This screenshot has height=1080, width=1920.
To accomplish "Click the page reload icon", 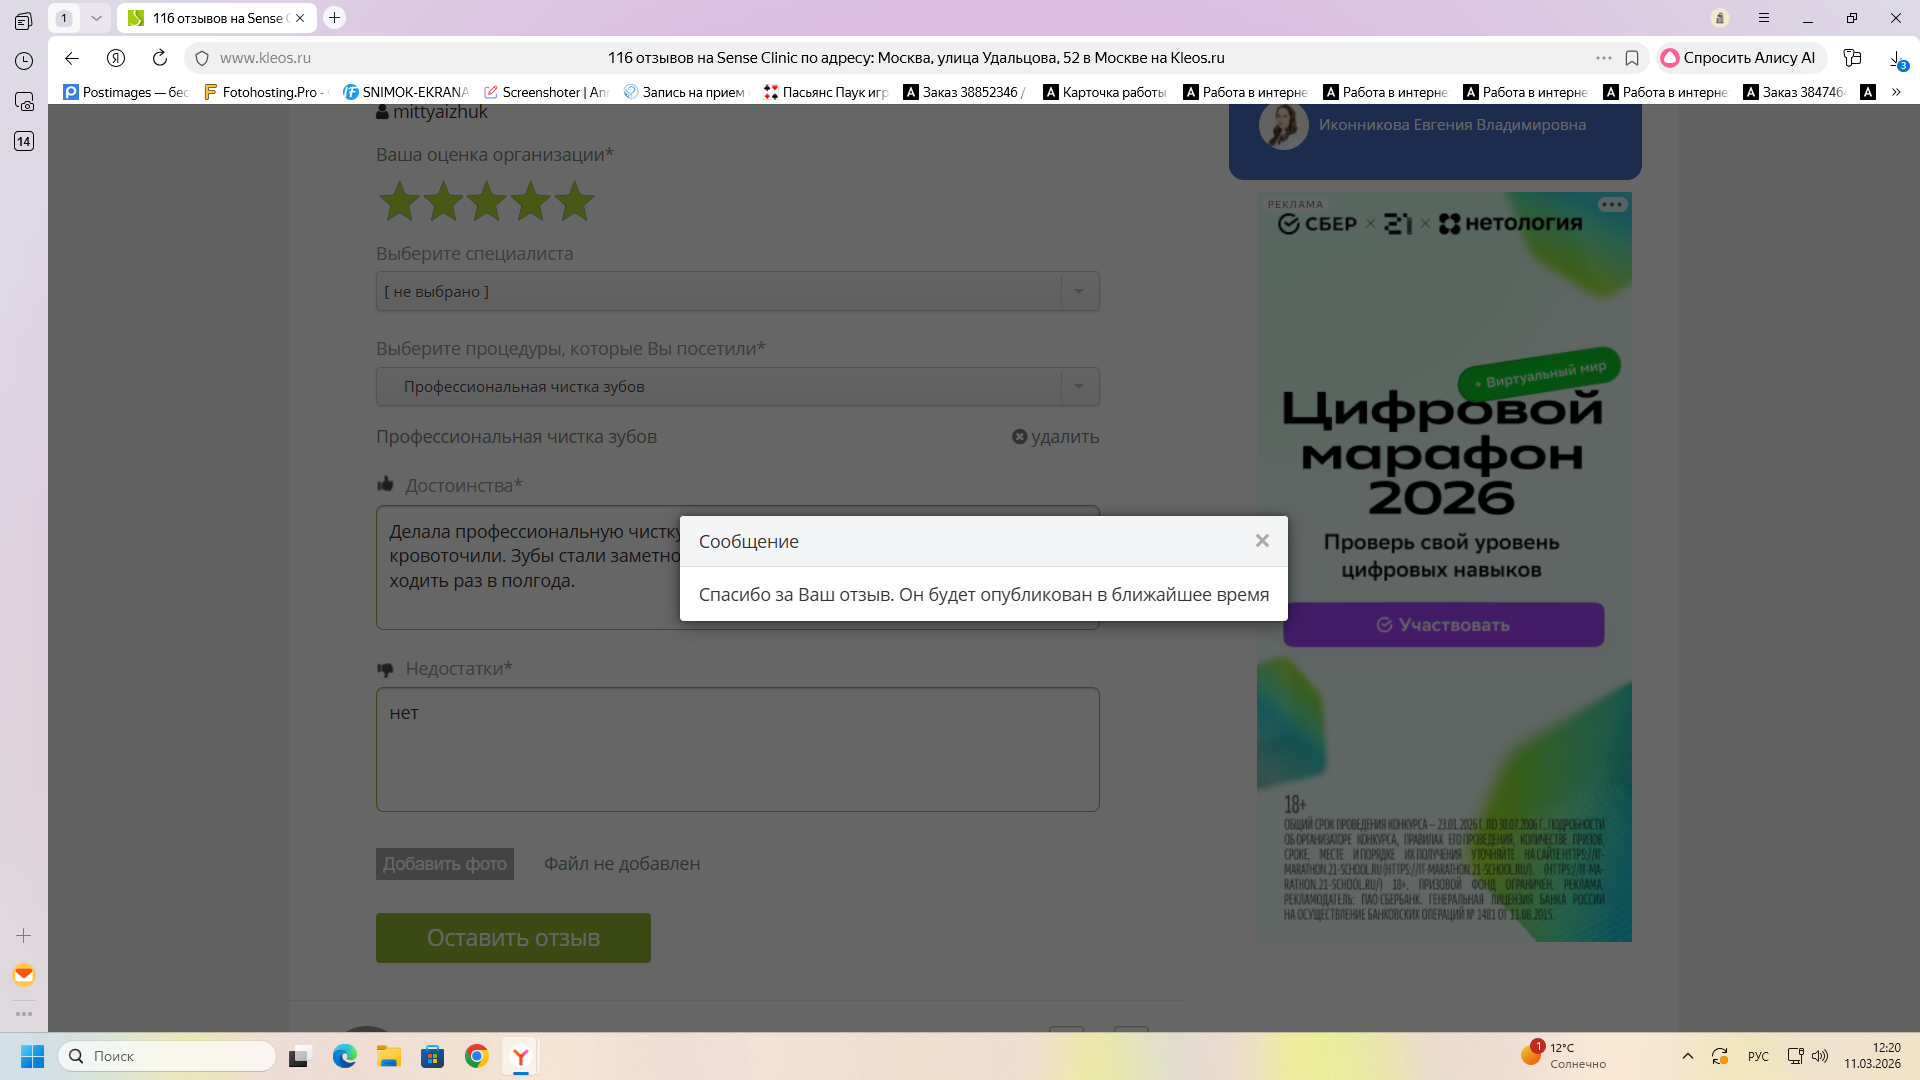I will tap(159, 58).
